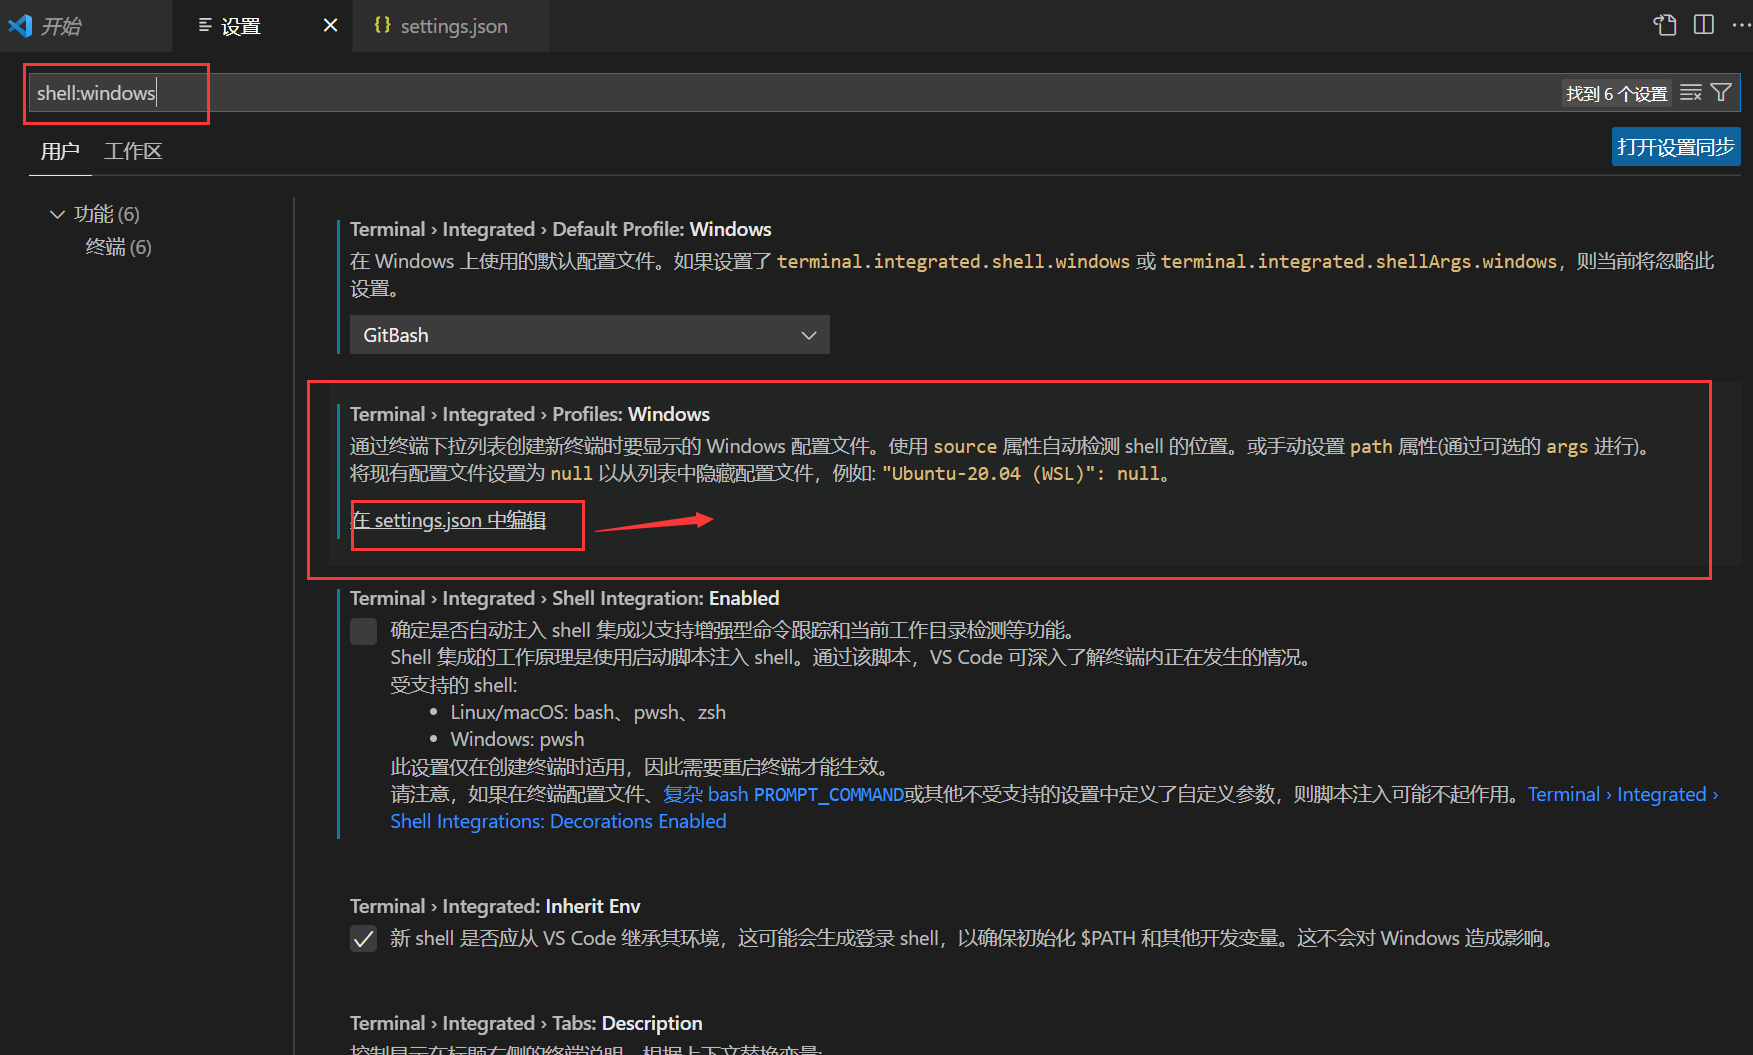
Task: Select the 工作区 settings scope tab
Action: 133,151
